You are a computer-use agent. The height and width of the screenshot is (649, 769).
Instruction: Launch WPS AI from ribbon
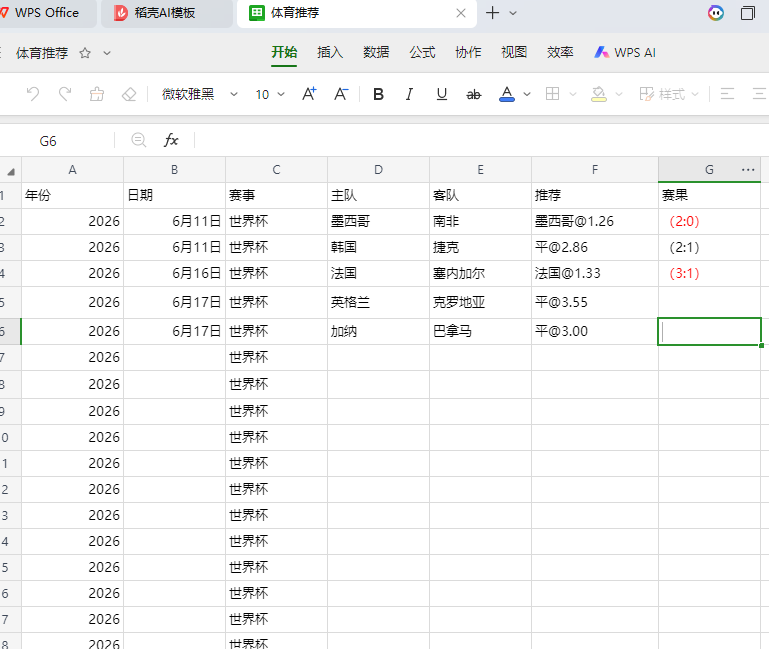tap(625, 52)
